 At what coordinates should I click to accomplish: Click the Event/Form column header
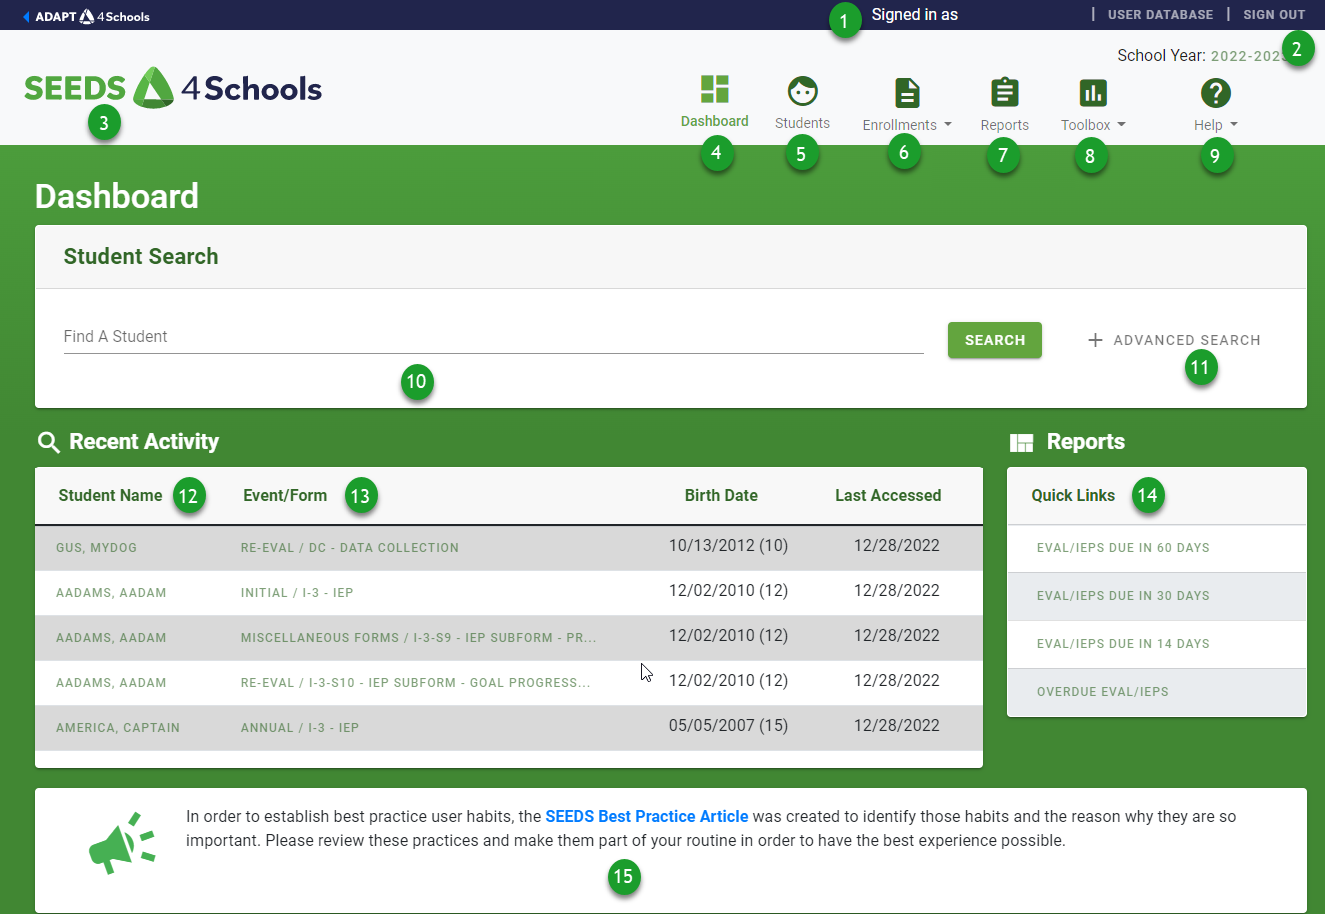tap(285, 496)
